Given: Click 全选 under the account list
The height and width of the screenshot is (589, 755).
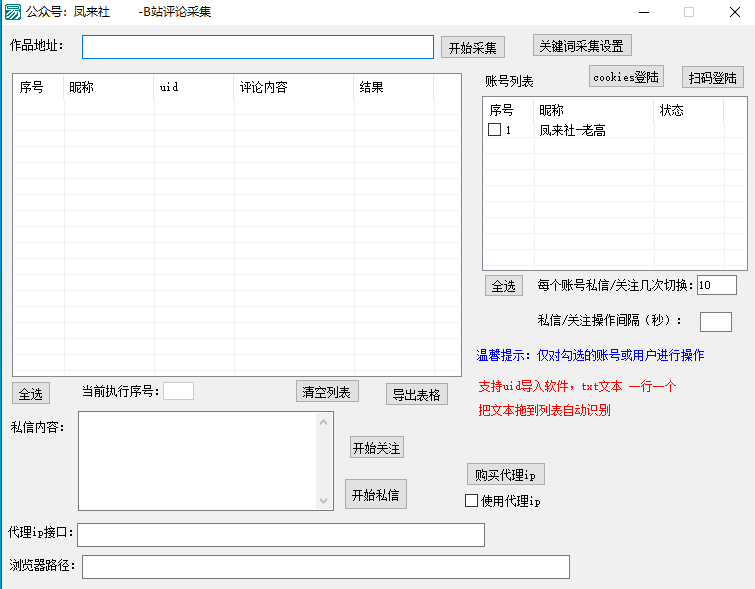Looking at the screenshot, I should point(503,286).
